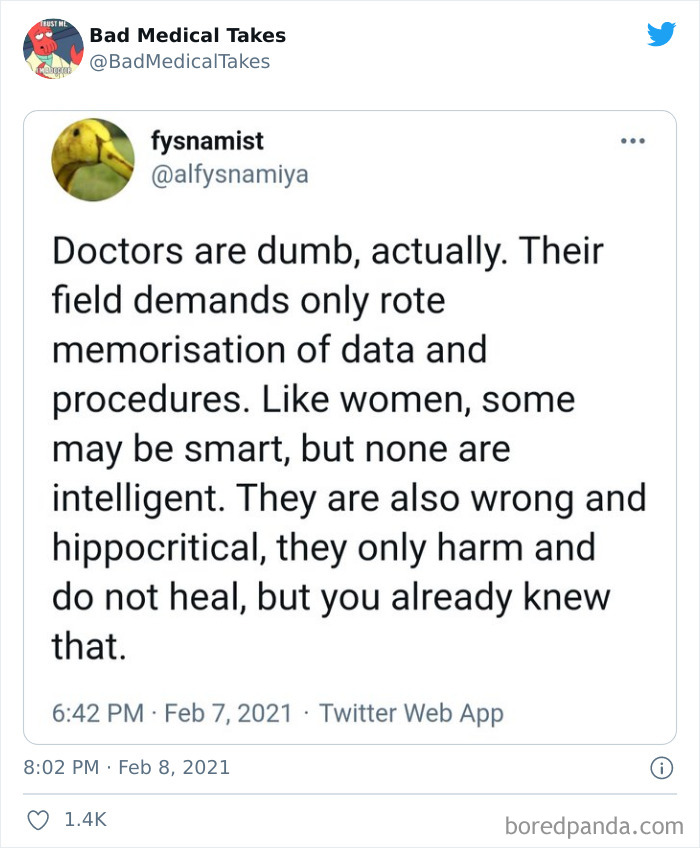Select the Twitter logo in the corner
The width and height of the screenshot is (700, 848).
(663, 34)
